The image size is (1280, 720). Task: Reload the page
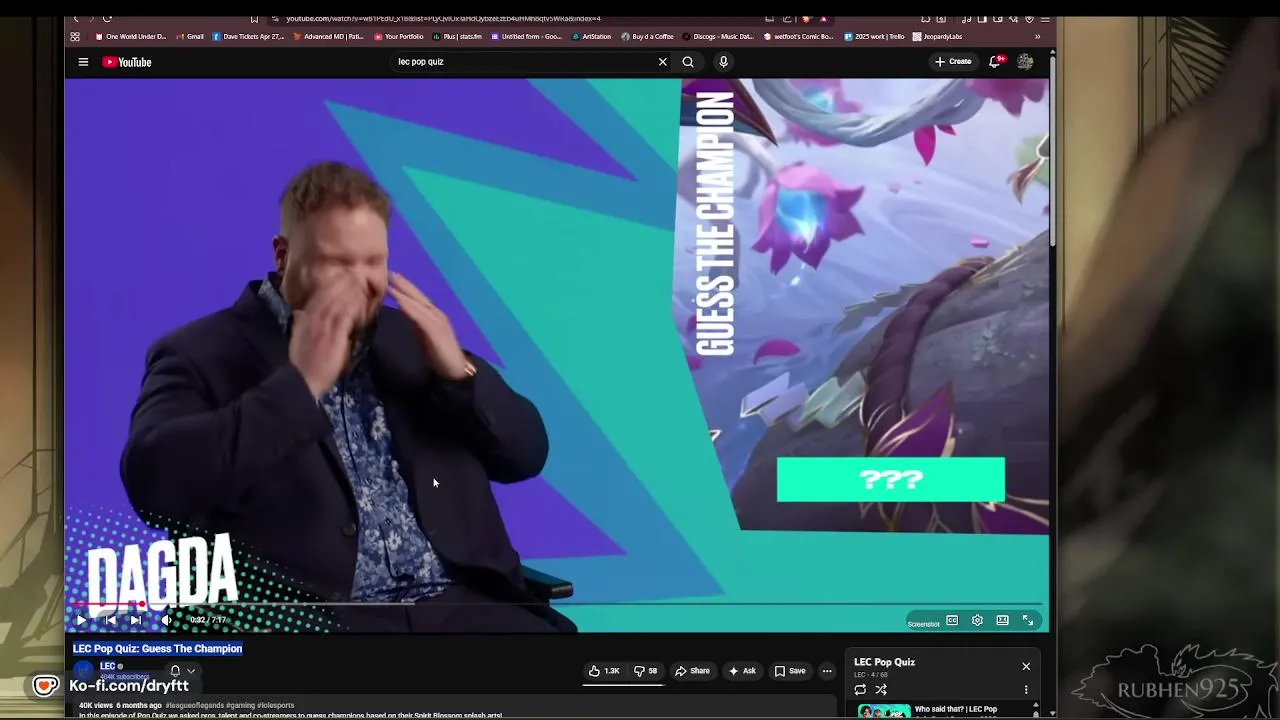click(x=107, y=18)
